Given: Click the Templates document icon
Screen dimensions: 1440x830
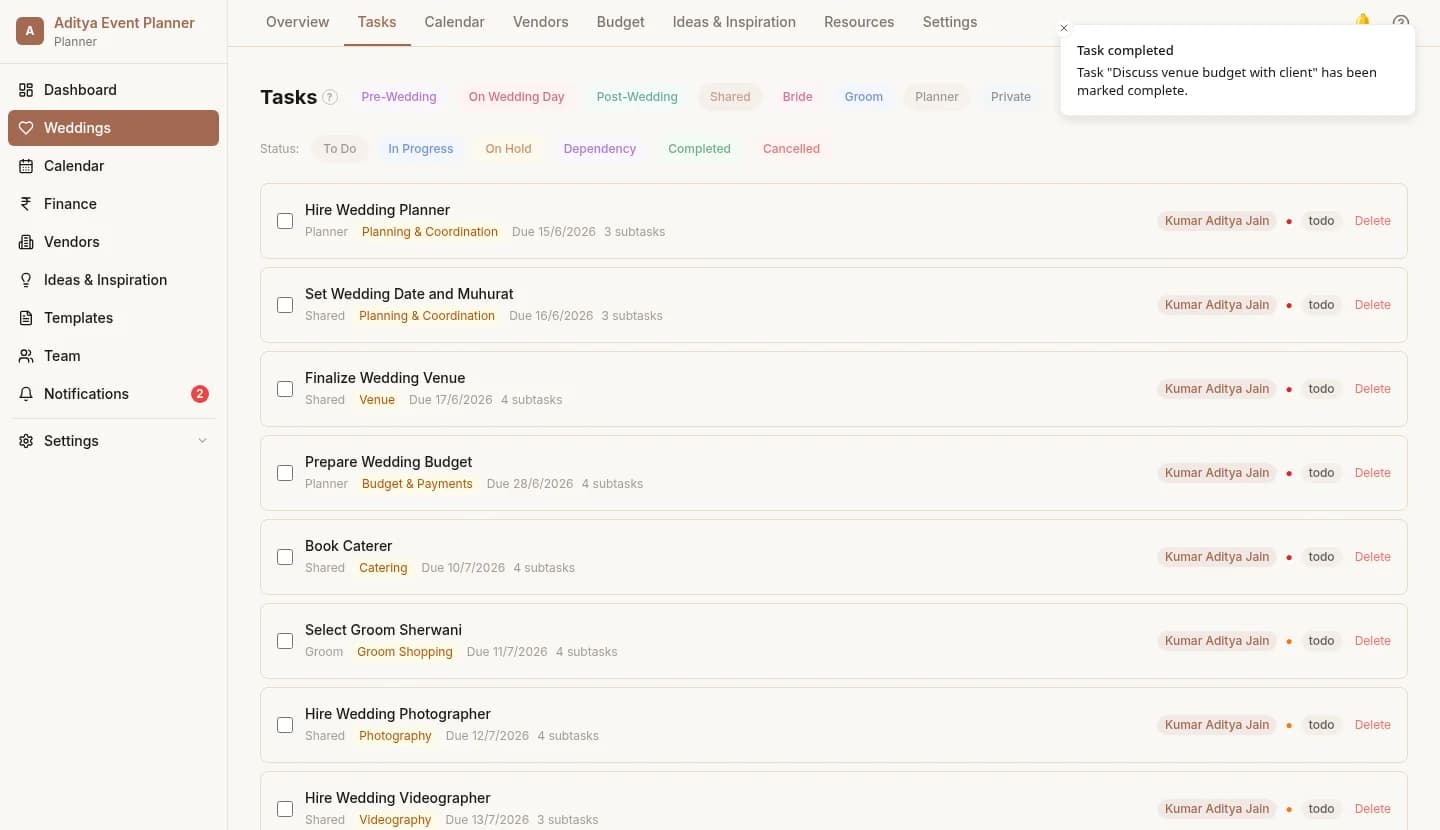Looking at the screenshot, I should point(26,318).
